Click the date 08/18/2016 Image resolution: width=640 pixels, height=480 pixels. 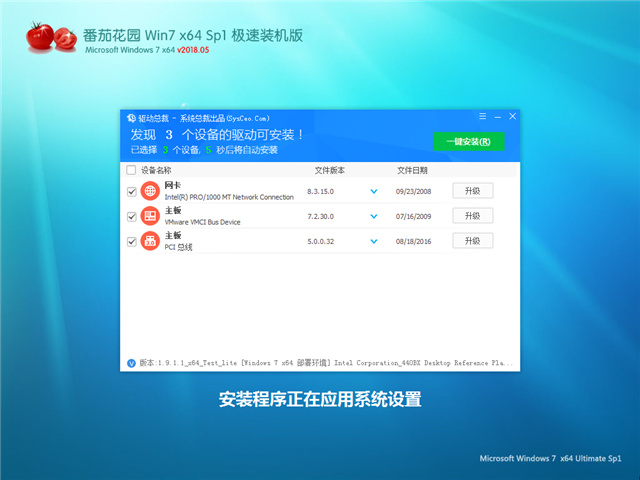413,242
